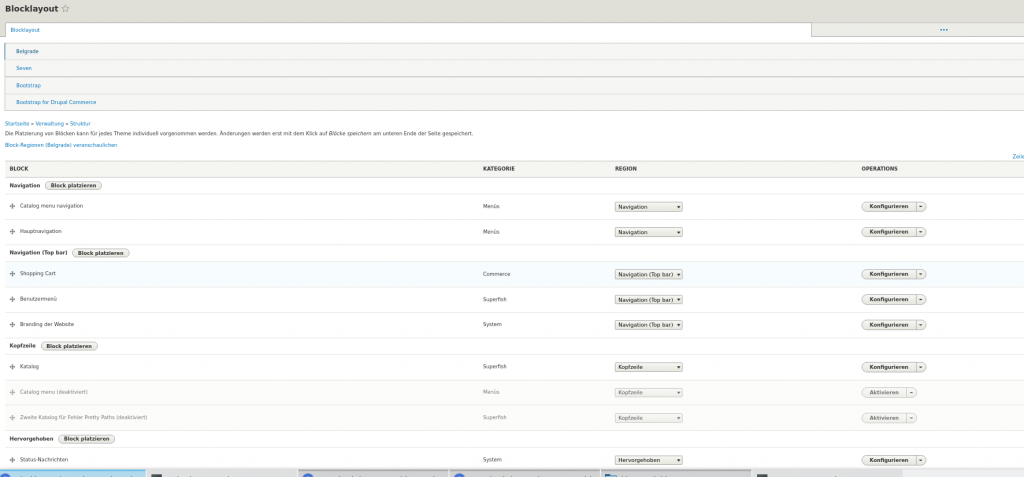Click the star icon beside the Blocklayout title
1024x477 pixels.
66,8
